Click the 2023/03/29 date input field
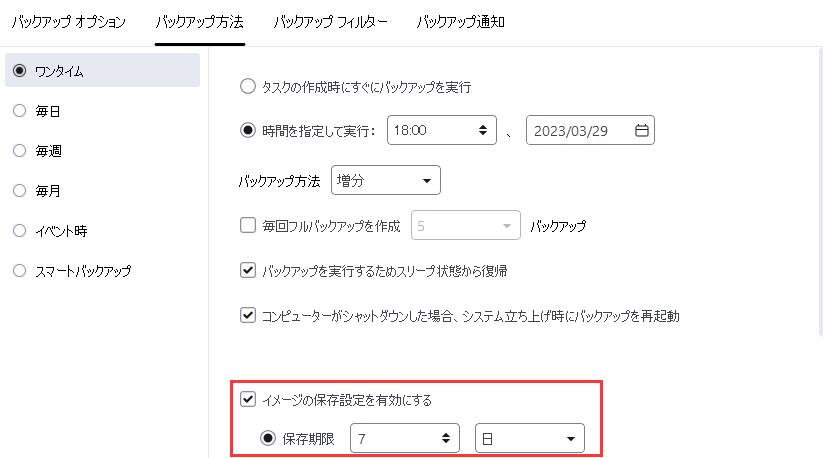Image resolution: width=823 pixels, height=458 pixels. point(578,130)
